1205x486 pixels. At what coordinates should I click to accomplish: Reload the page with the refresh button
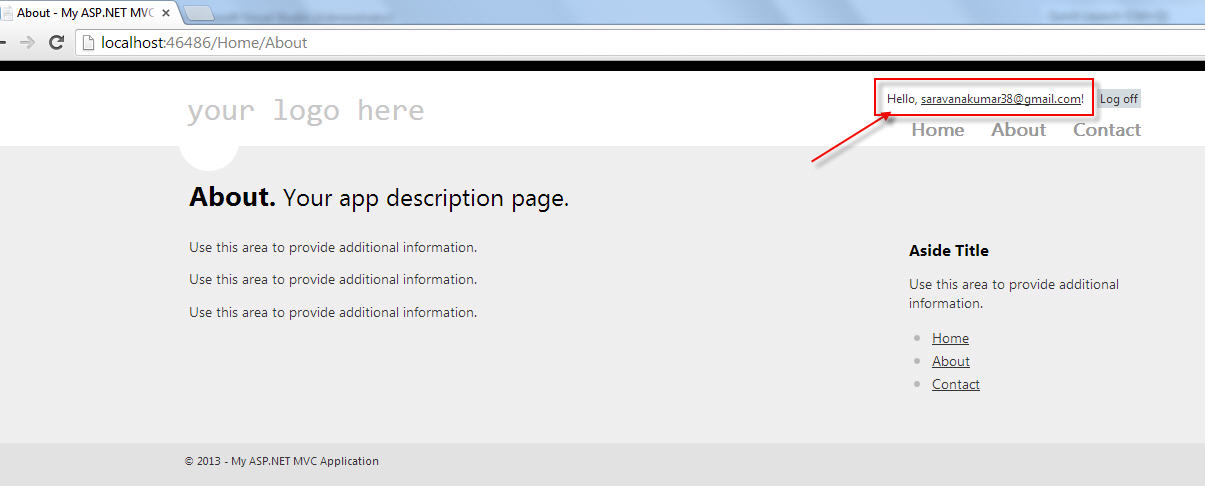(x=57, y=43)
